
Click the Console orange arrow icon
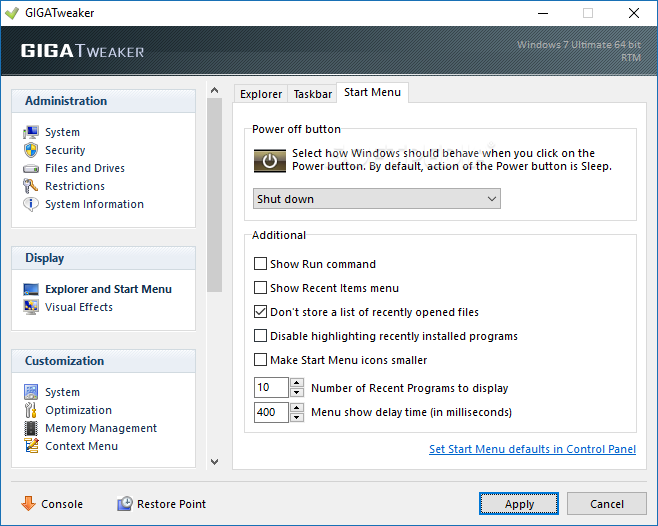point(28,503)
